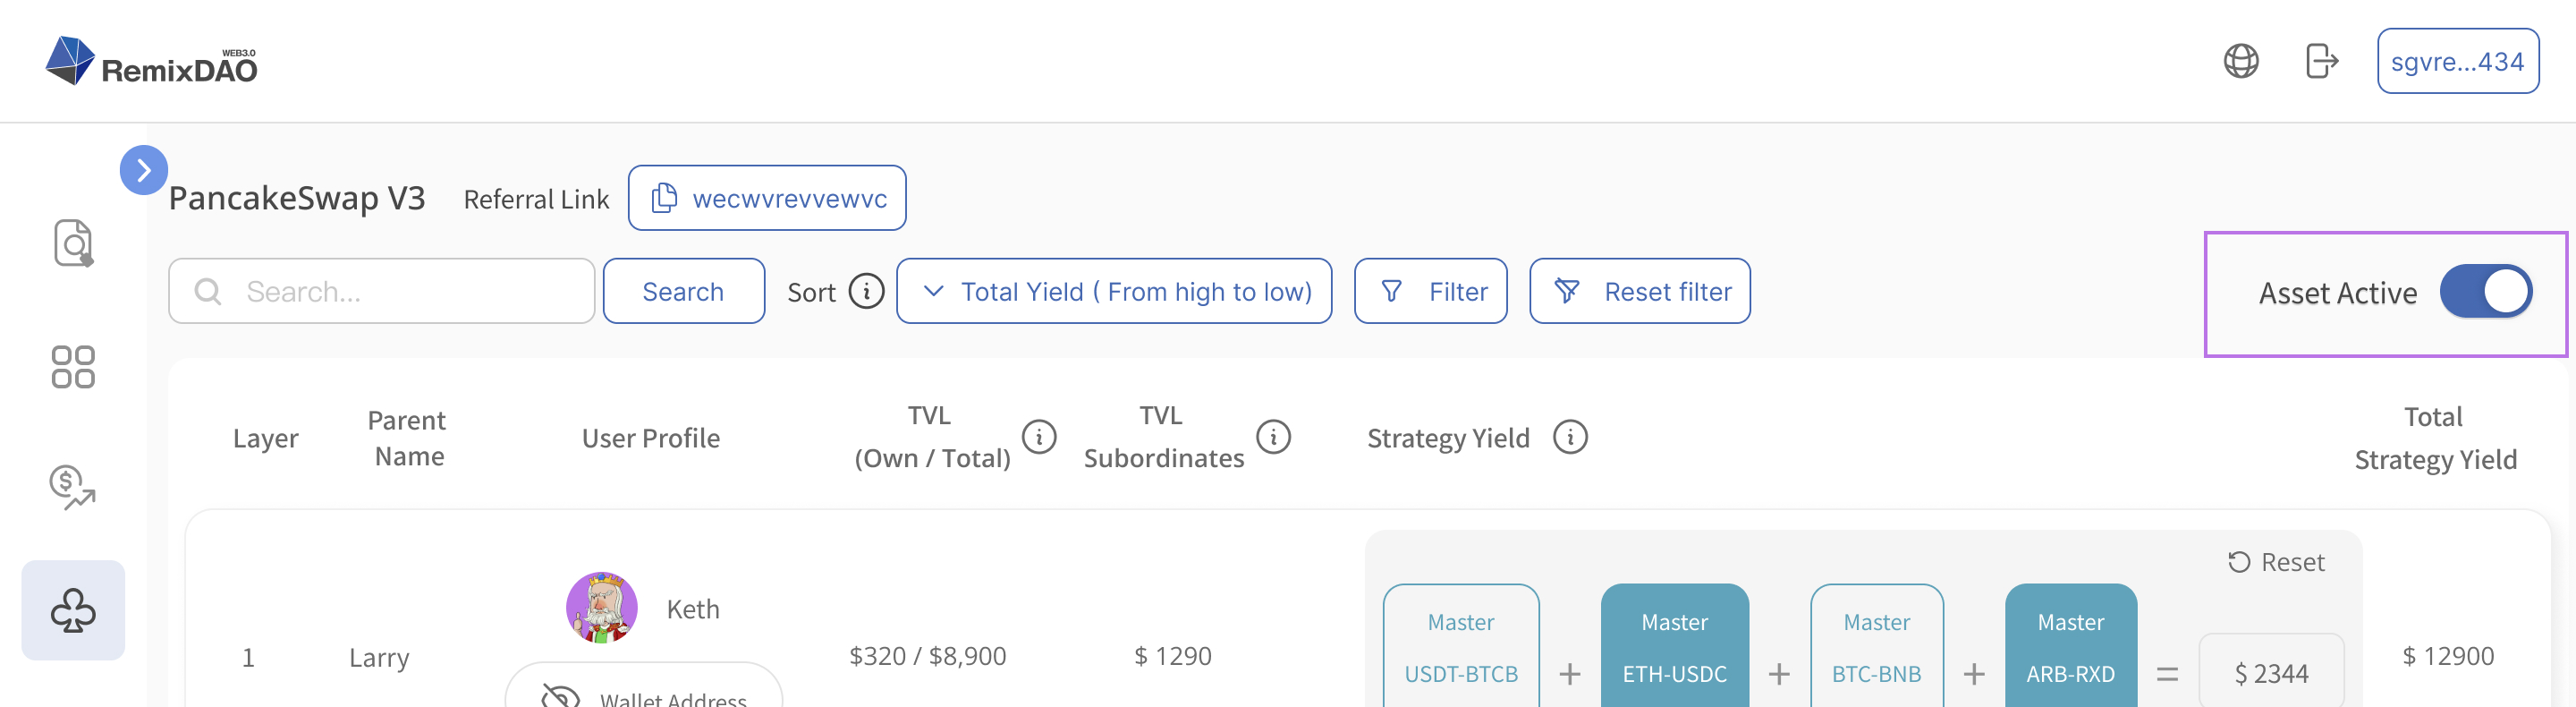This screenshot has width=2576, height=707.
Task: Click the Total Strategy Yield header
Action: (x=2435, y=438)
